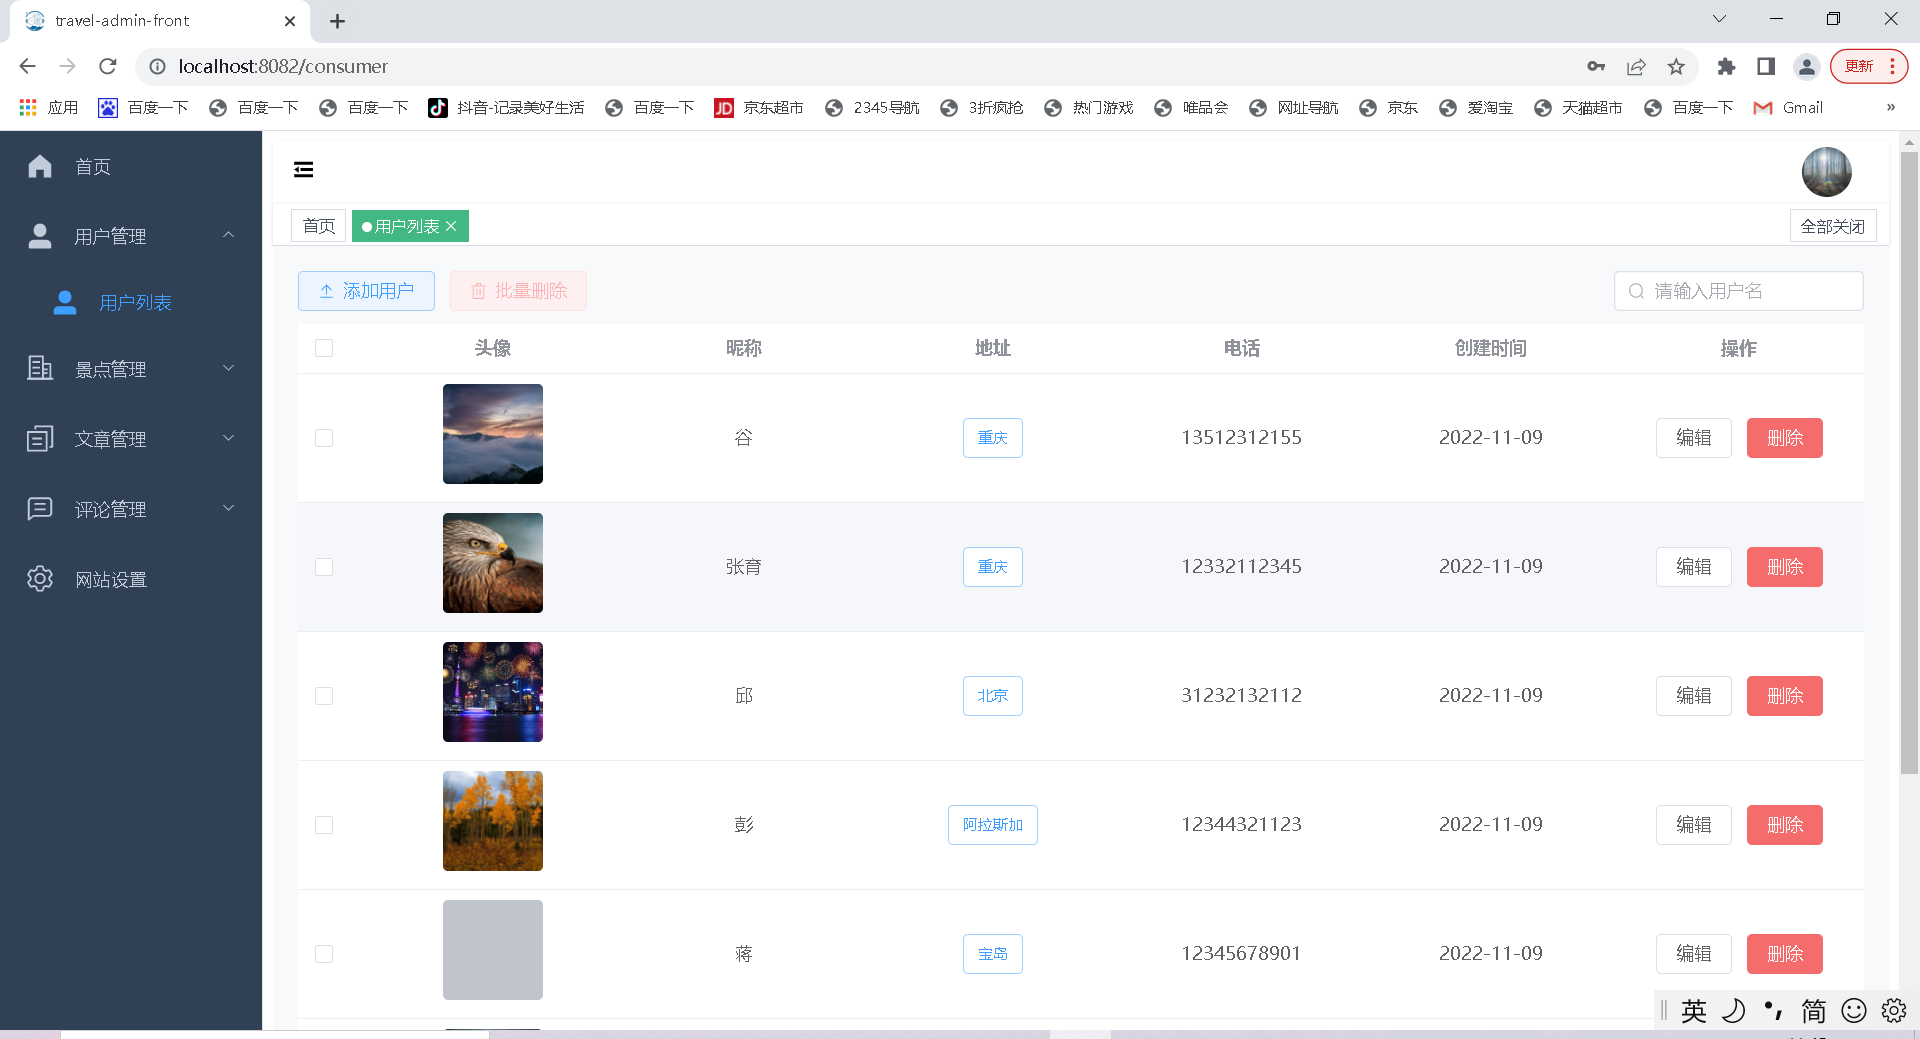Open a new browser tab with plus icon
Screen dimensions: 1920x1039
pyautogui.click(x=338, y=21)
